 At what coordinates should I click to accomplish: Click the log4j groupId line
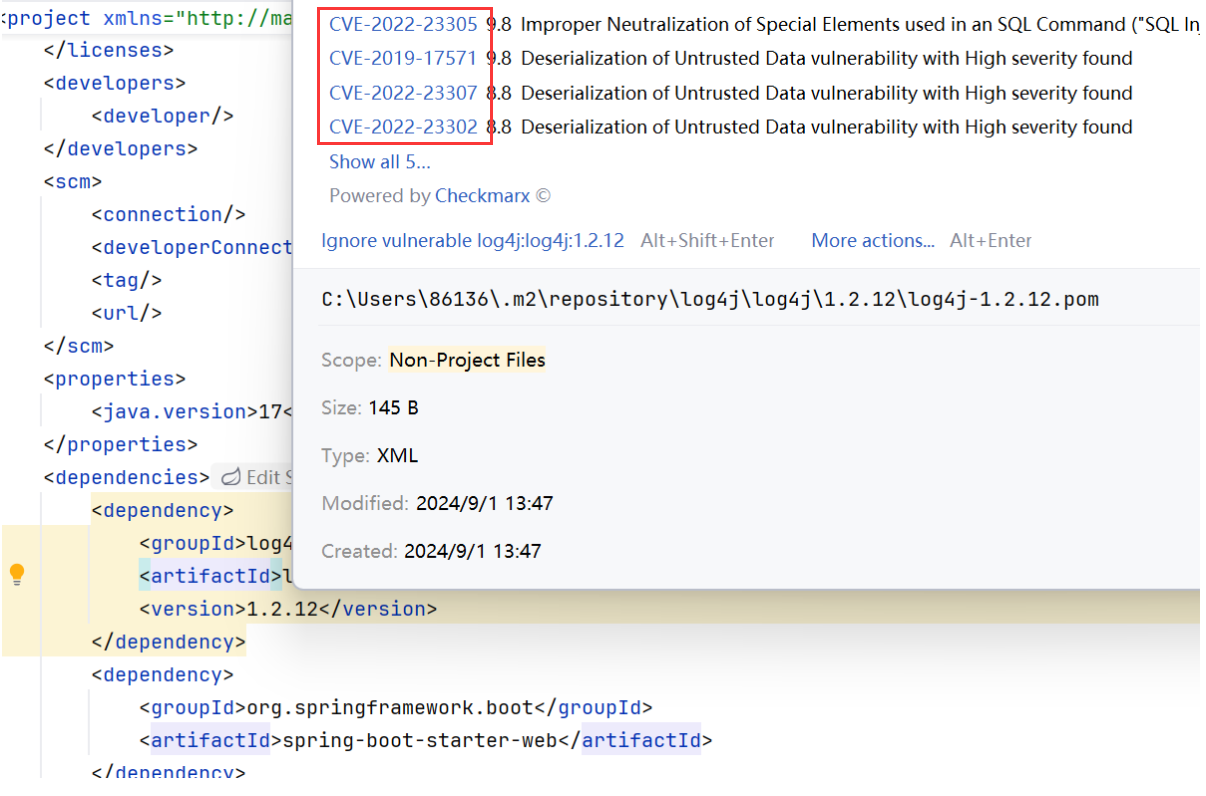[x=216, y=544]
